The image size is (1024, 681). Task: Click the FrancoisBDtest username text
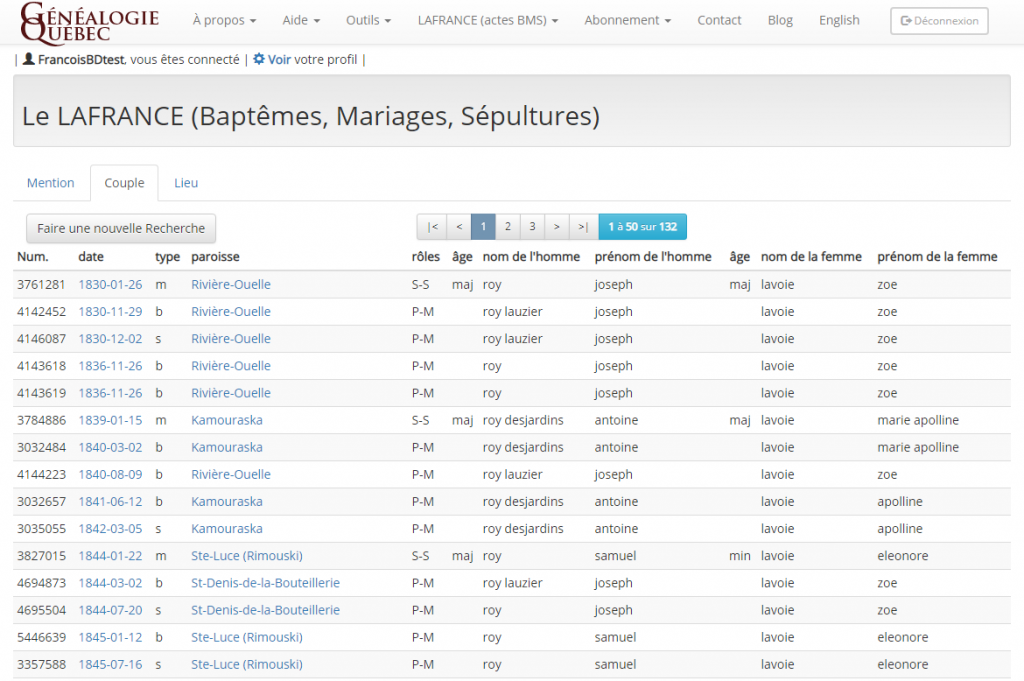[x=81, y=59]
